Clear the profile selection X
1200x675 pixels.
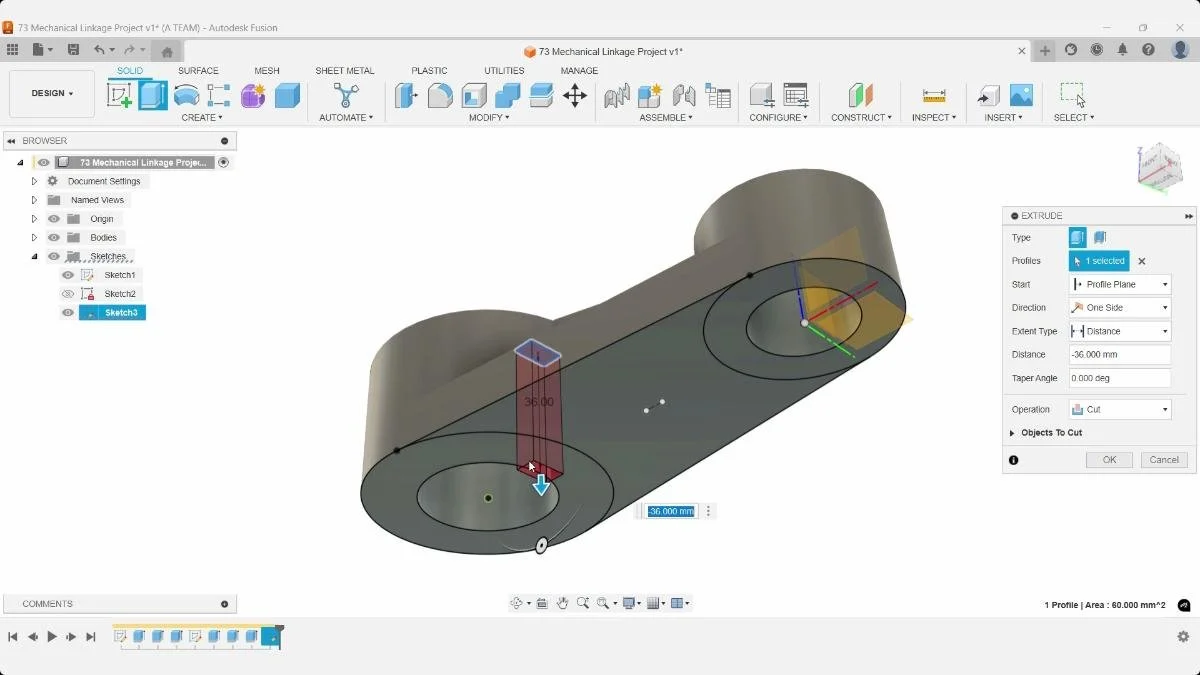coord(1142,261)
